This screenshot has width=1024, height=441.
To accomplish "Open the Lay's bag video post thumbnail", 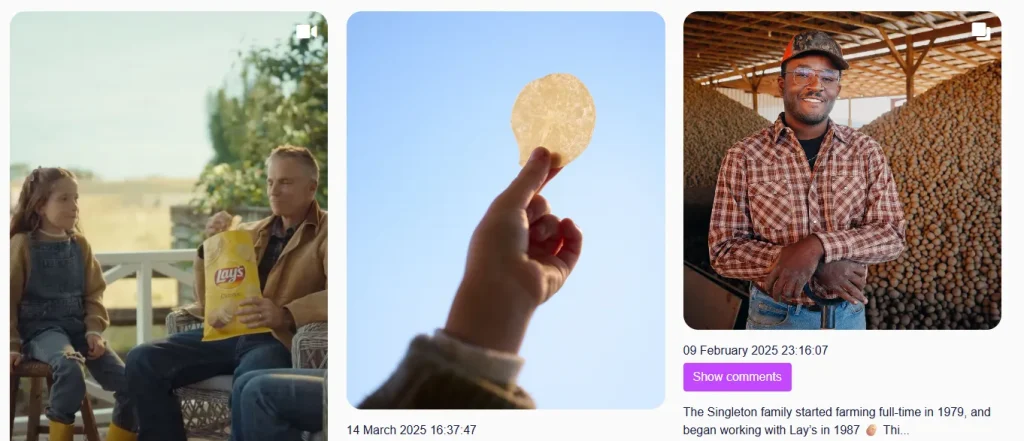I will 168,226.
